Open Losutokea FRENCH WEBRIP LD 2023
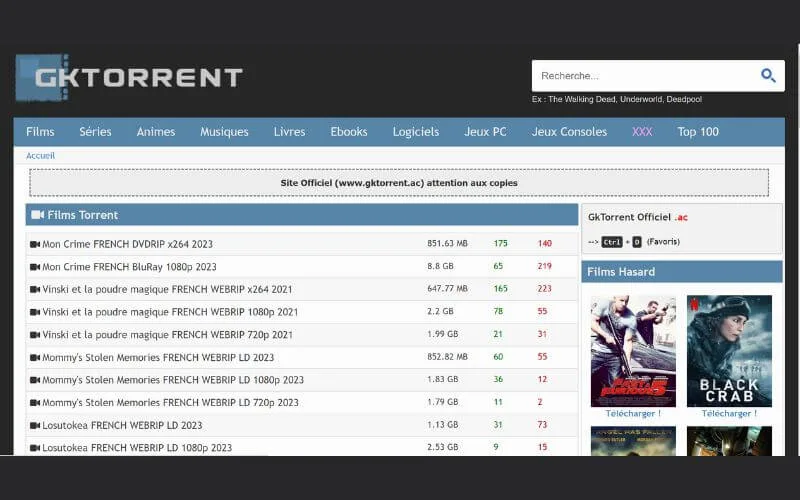This screenshot has width=800, height=500. point(122,425)
